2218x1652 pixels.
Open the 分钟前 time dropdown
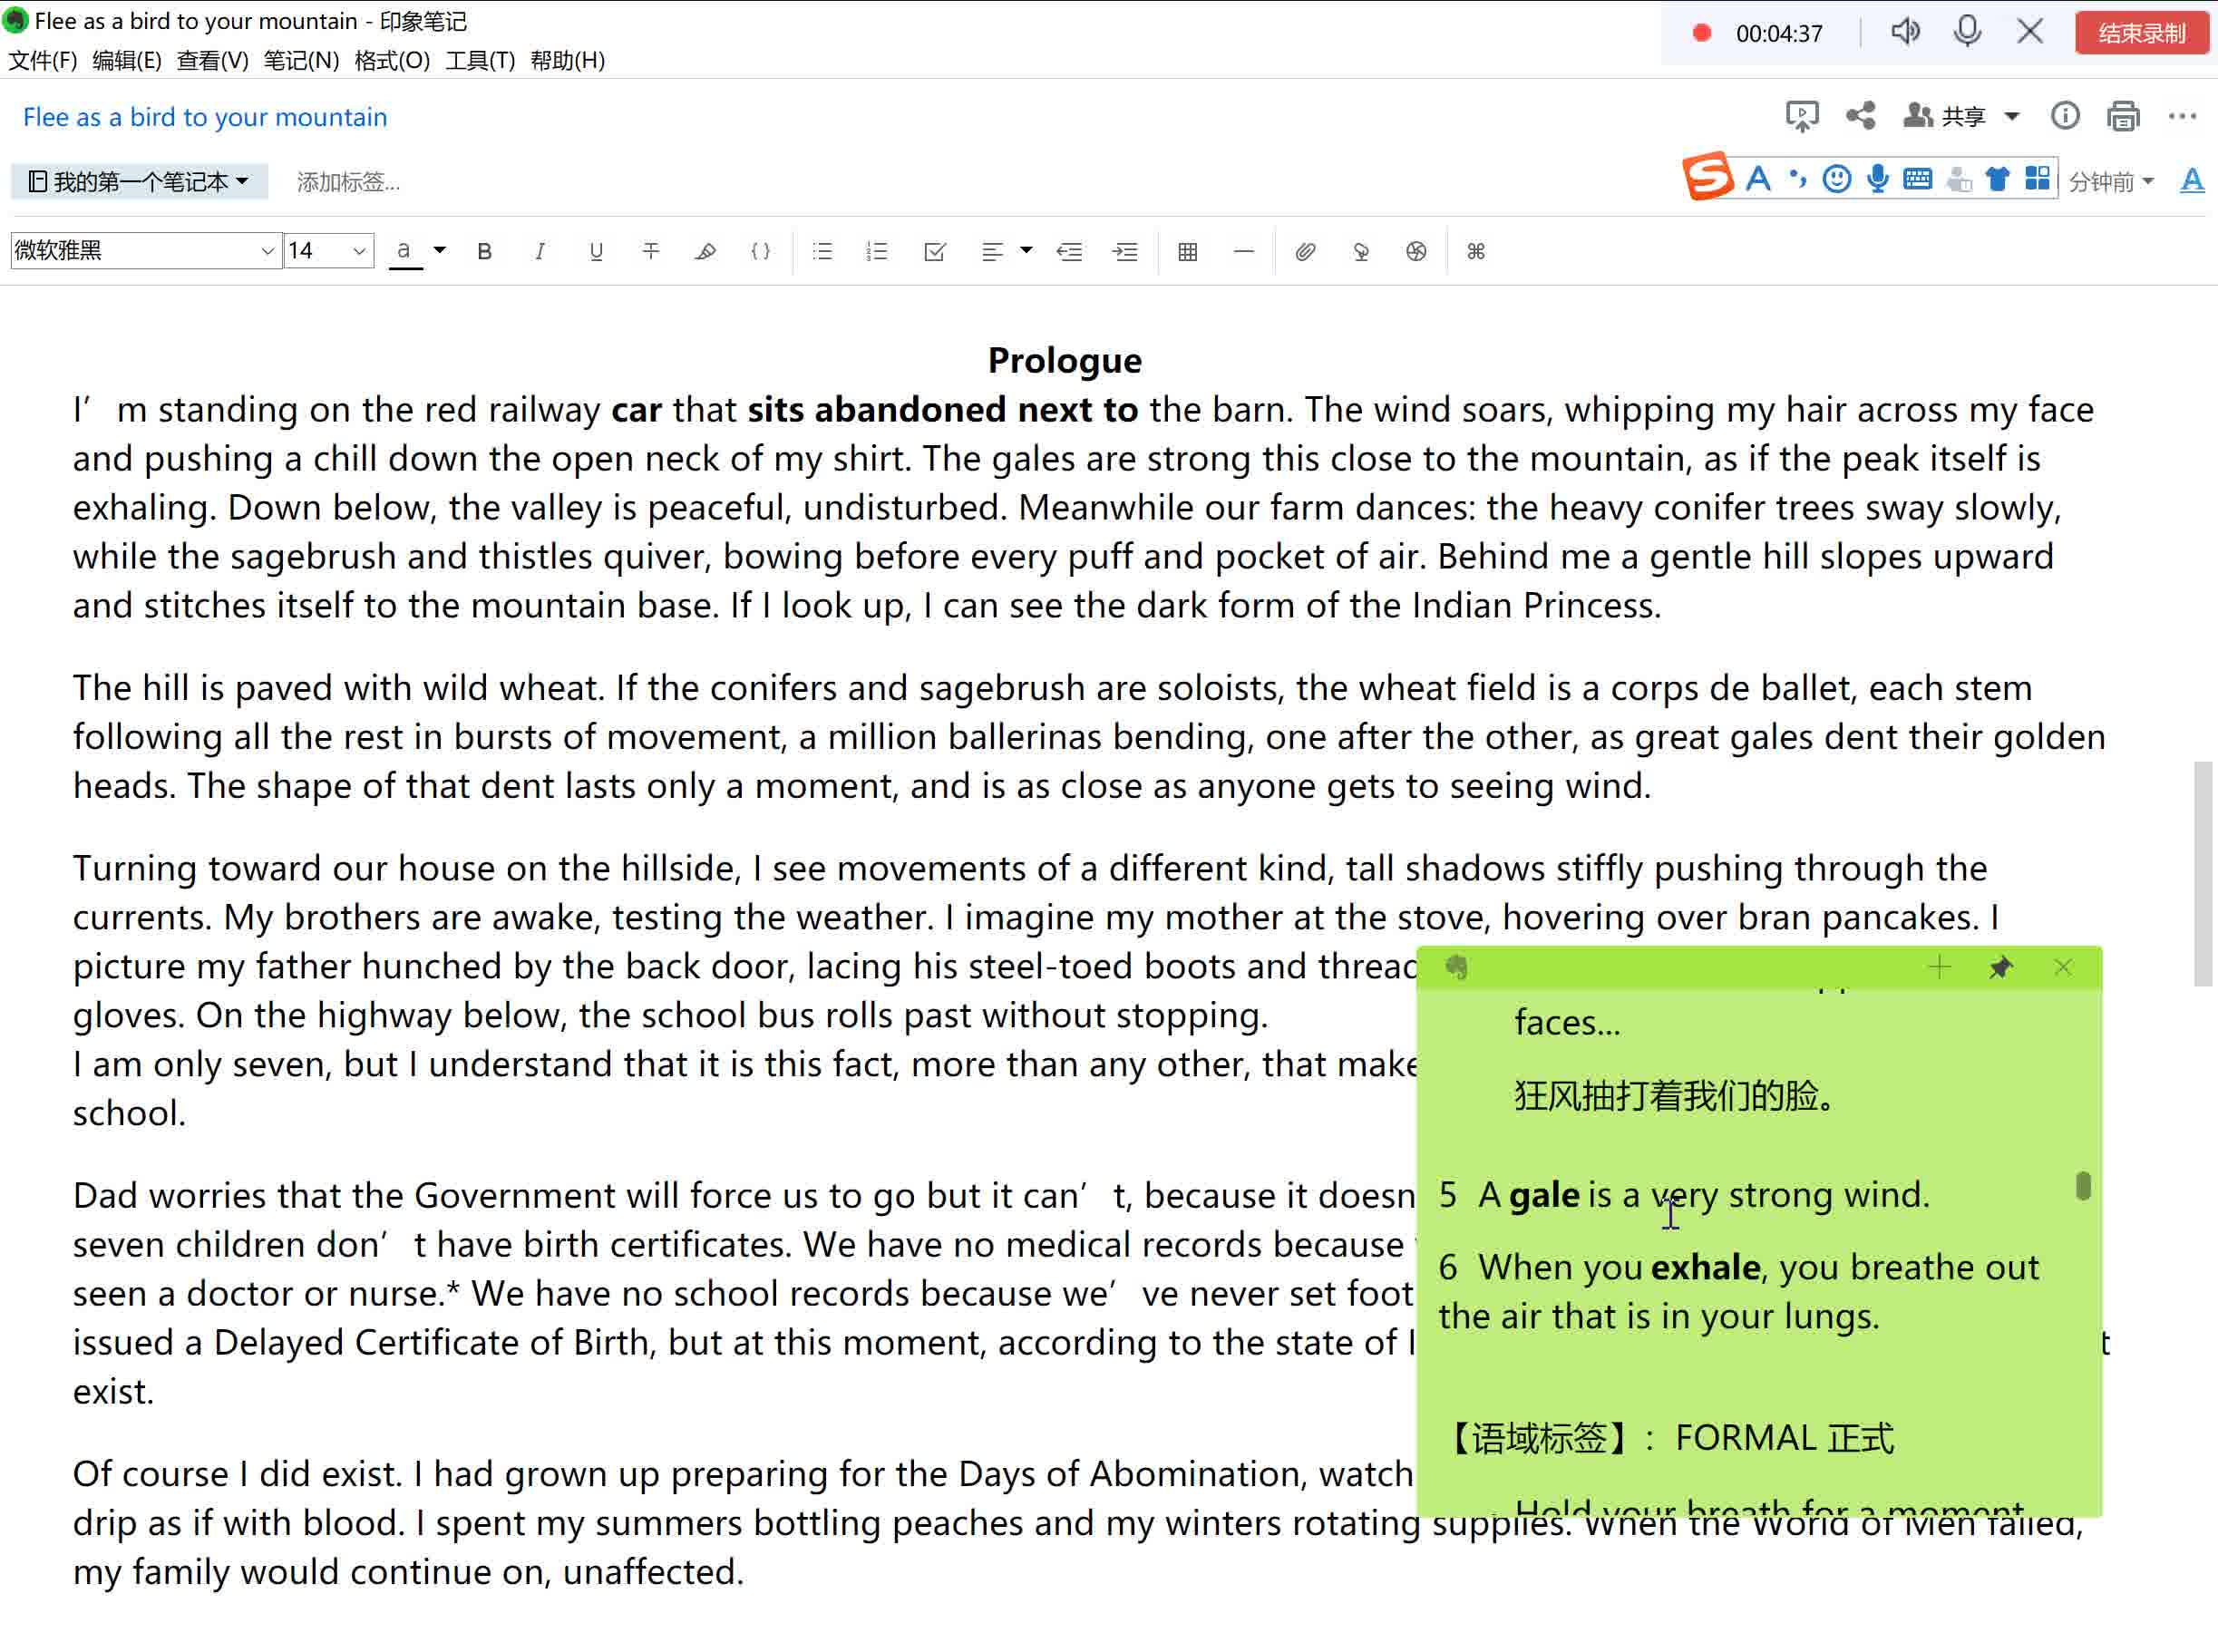(x=2110, y=181)
